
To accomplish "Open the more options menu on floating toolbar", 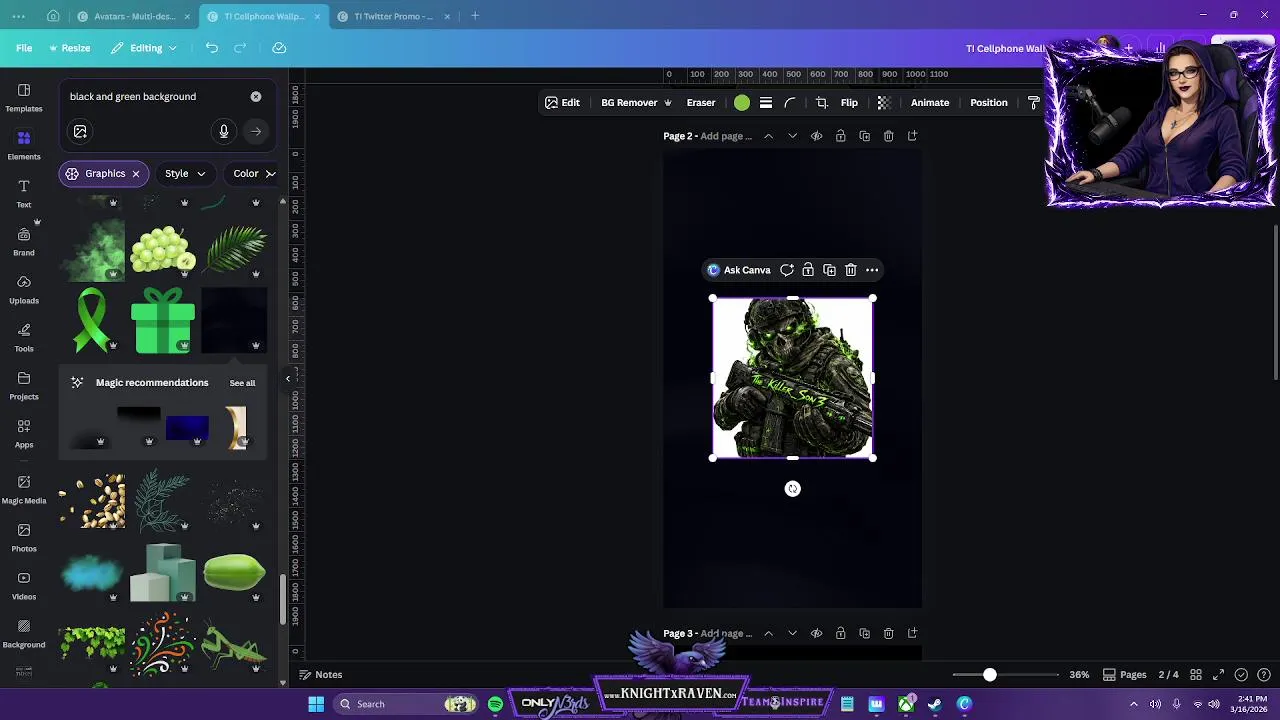I will pyautogui.click(x=872, y=270).
